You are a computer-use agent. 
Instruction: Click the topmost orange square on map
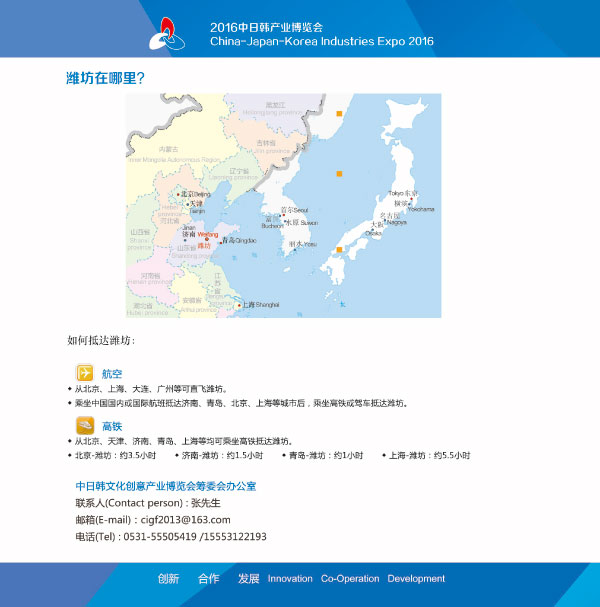[340, 115]
